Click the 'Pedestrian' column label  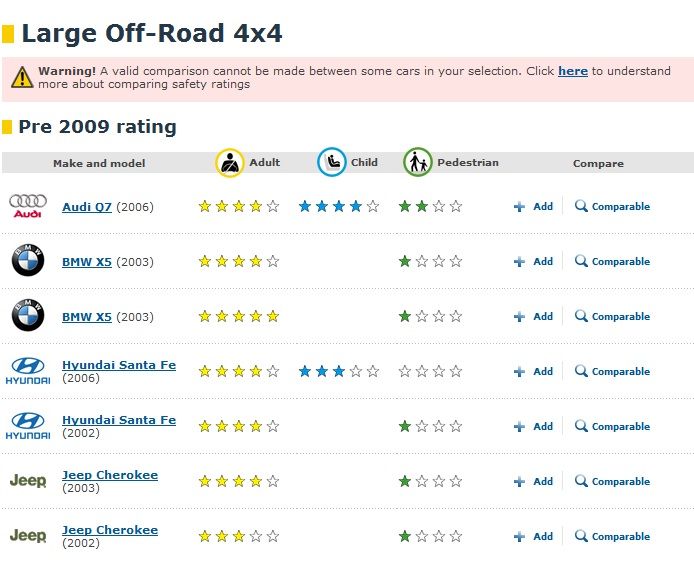click(x=468, y=162)
